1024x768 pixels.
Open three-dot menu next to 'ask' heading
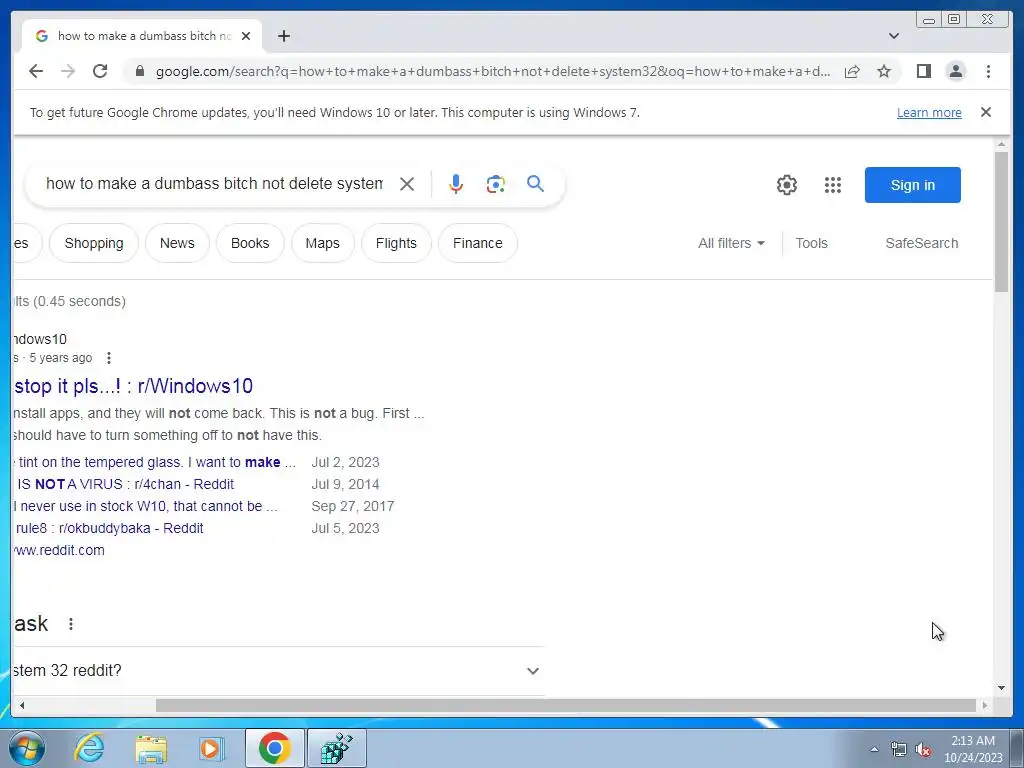click(71, 624)
